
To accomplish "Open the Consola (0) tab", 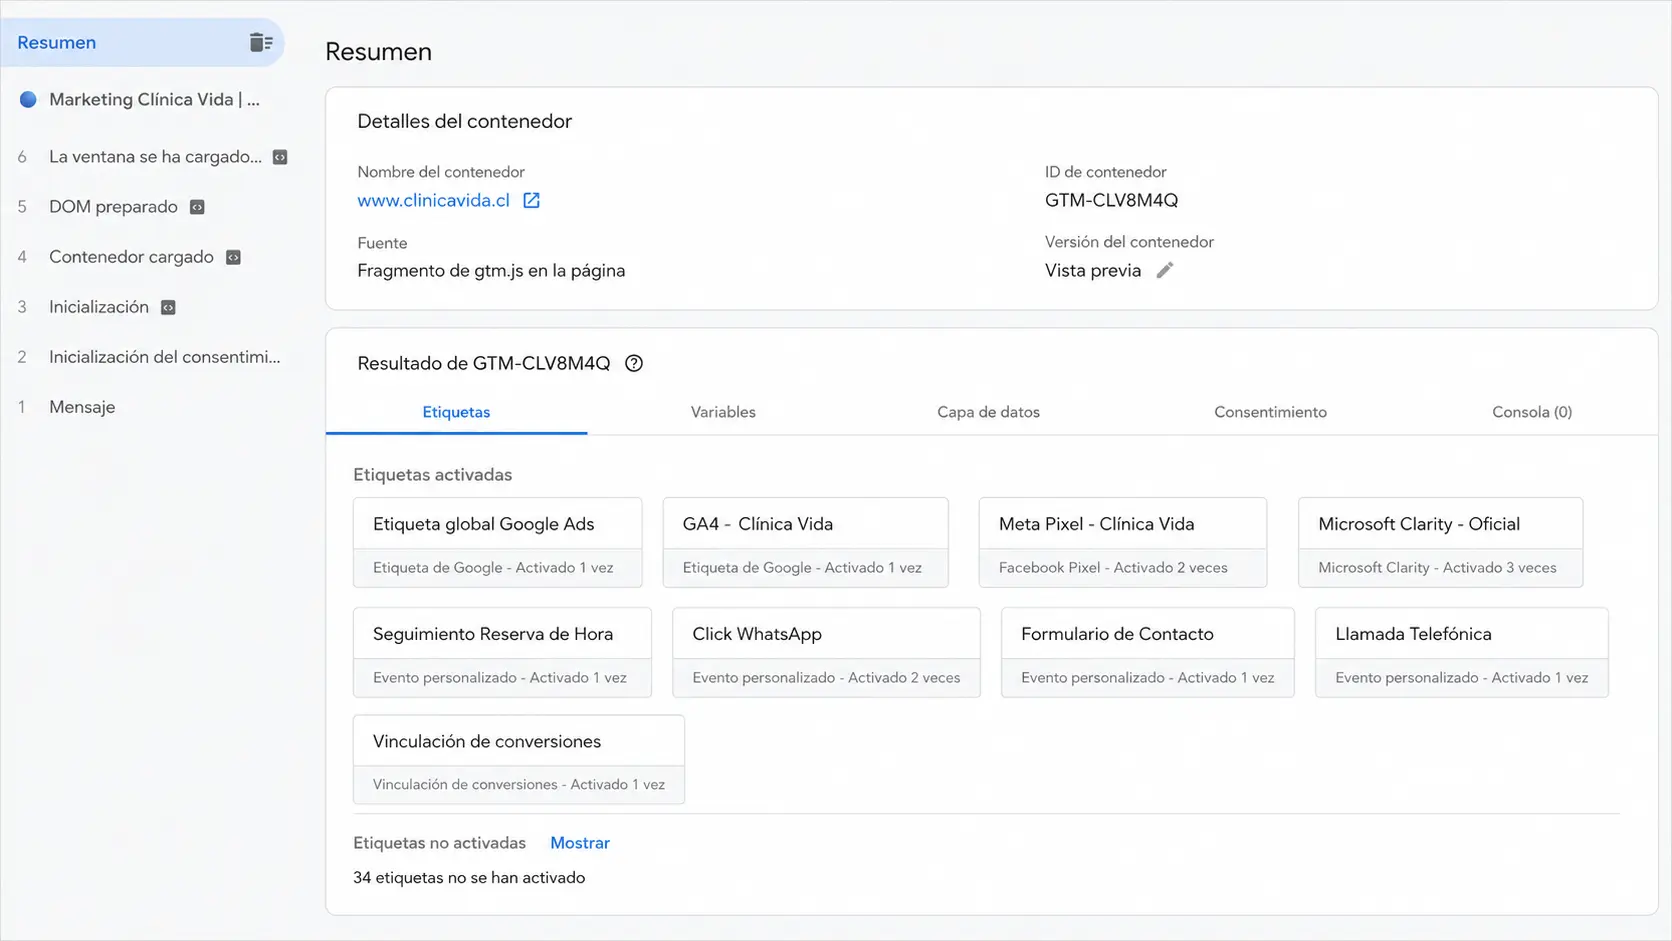I will 1532,412.
